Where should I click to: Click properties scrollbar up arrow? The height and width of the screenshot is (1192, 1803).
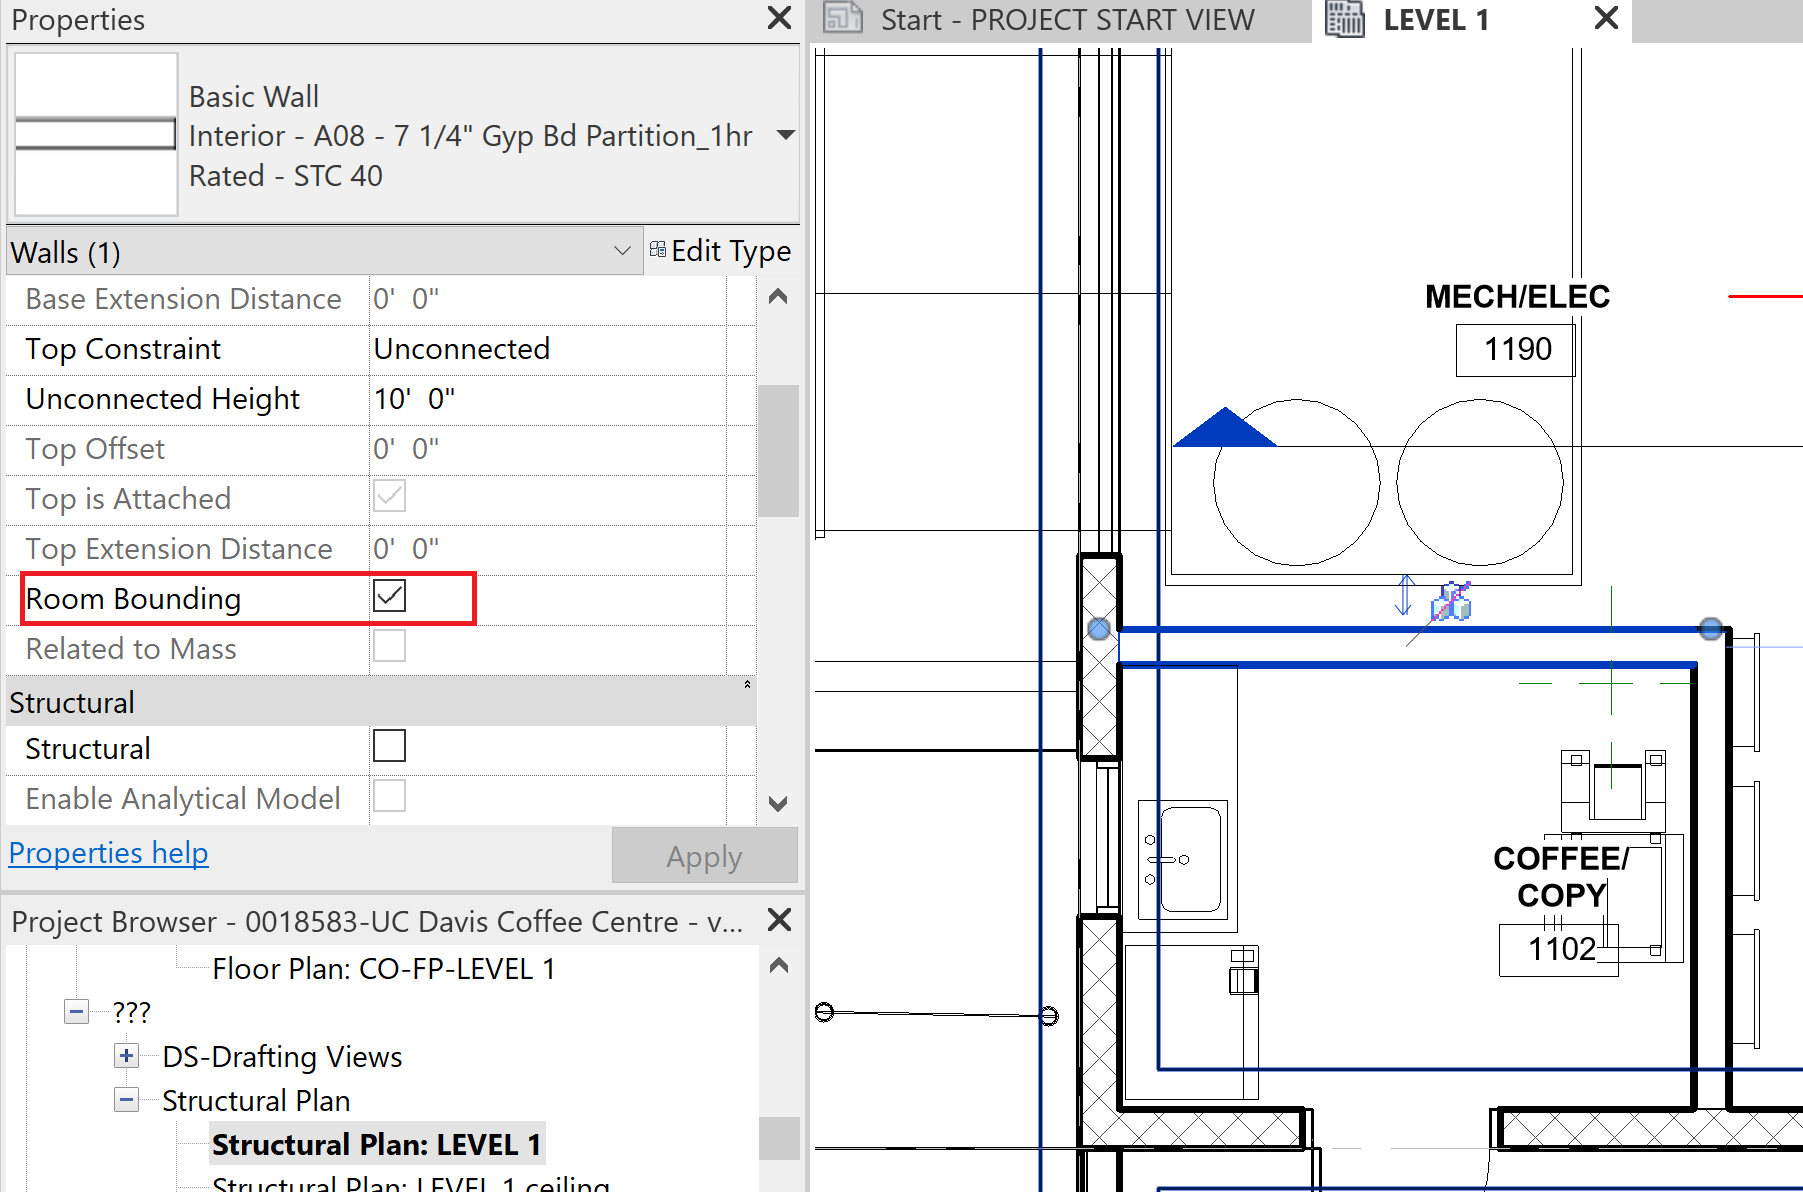click(778, 297)
